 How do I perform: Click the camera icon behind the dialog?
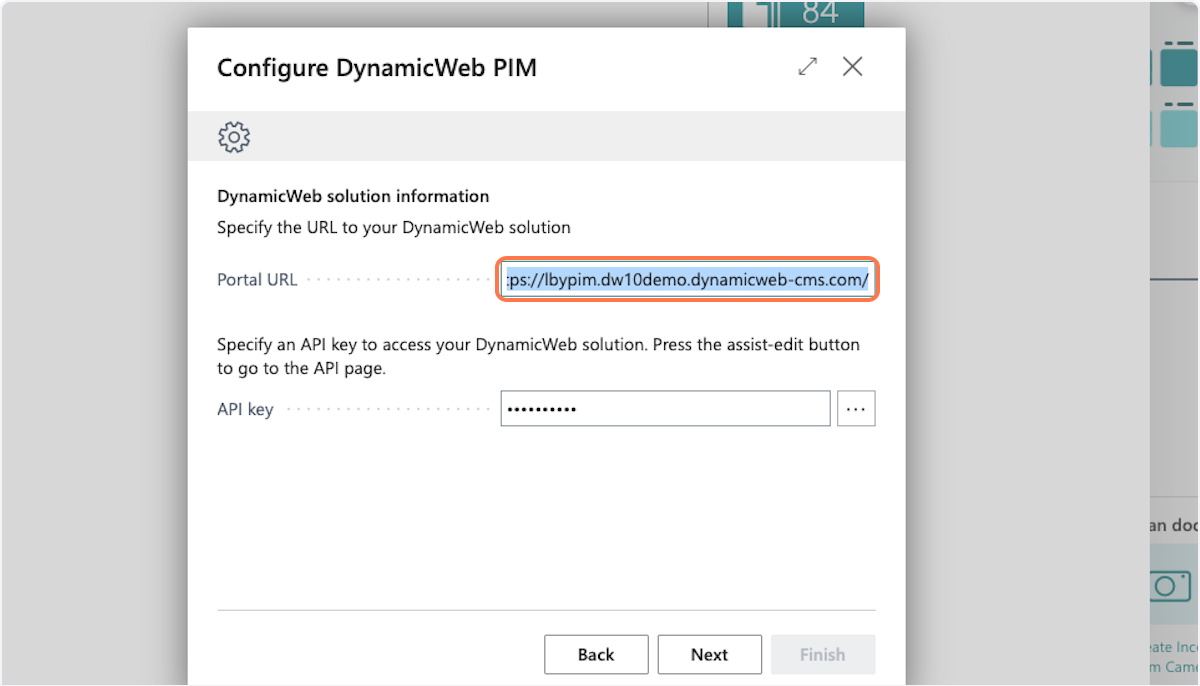coord(1169,586)
